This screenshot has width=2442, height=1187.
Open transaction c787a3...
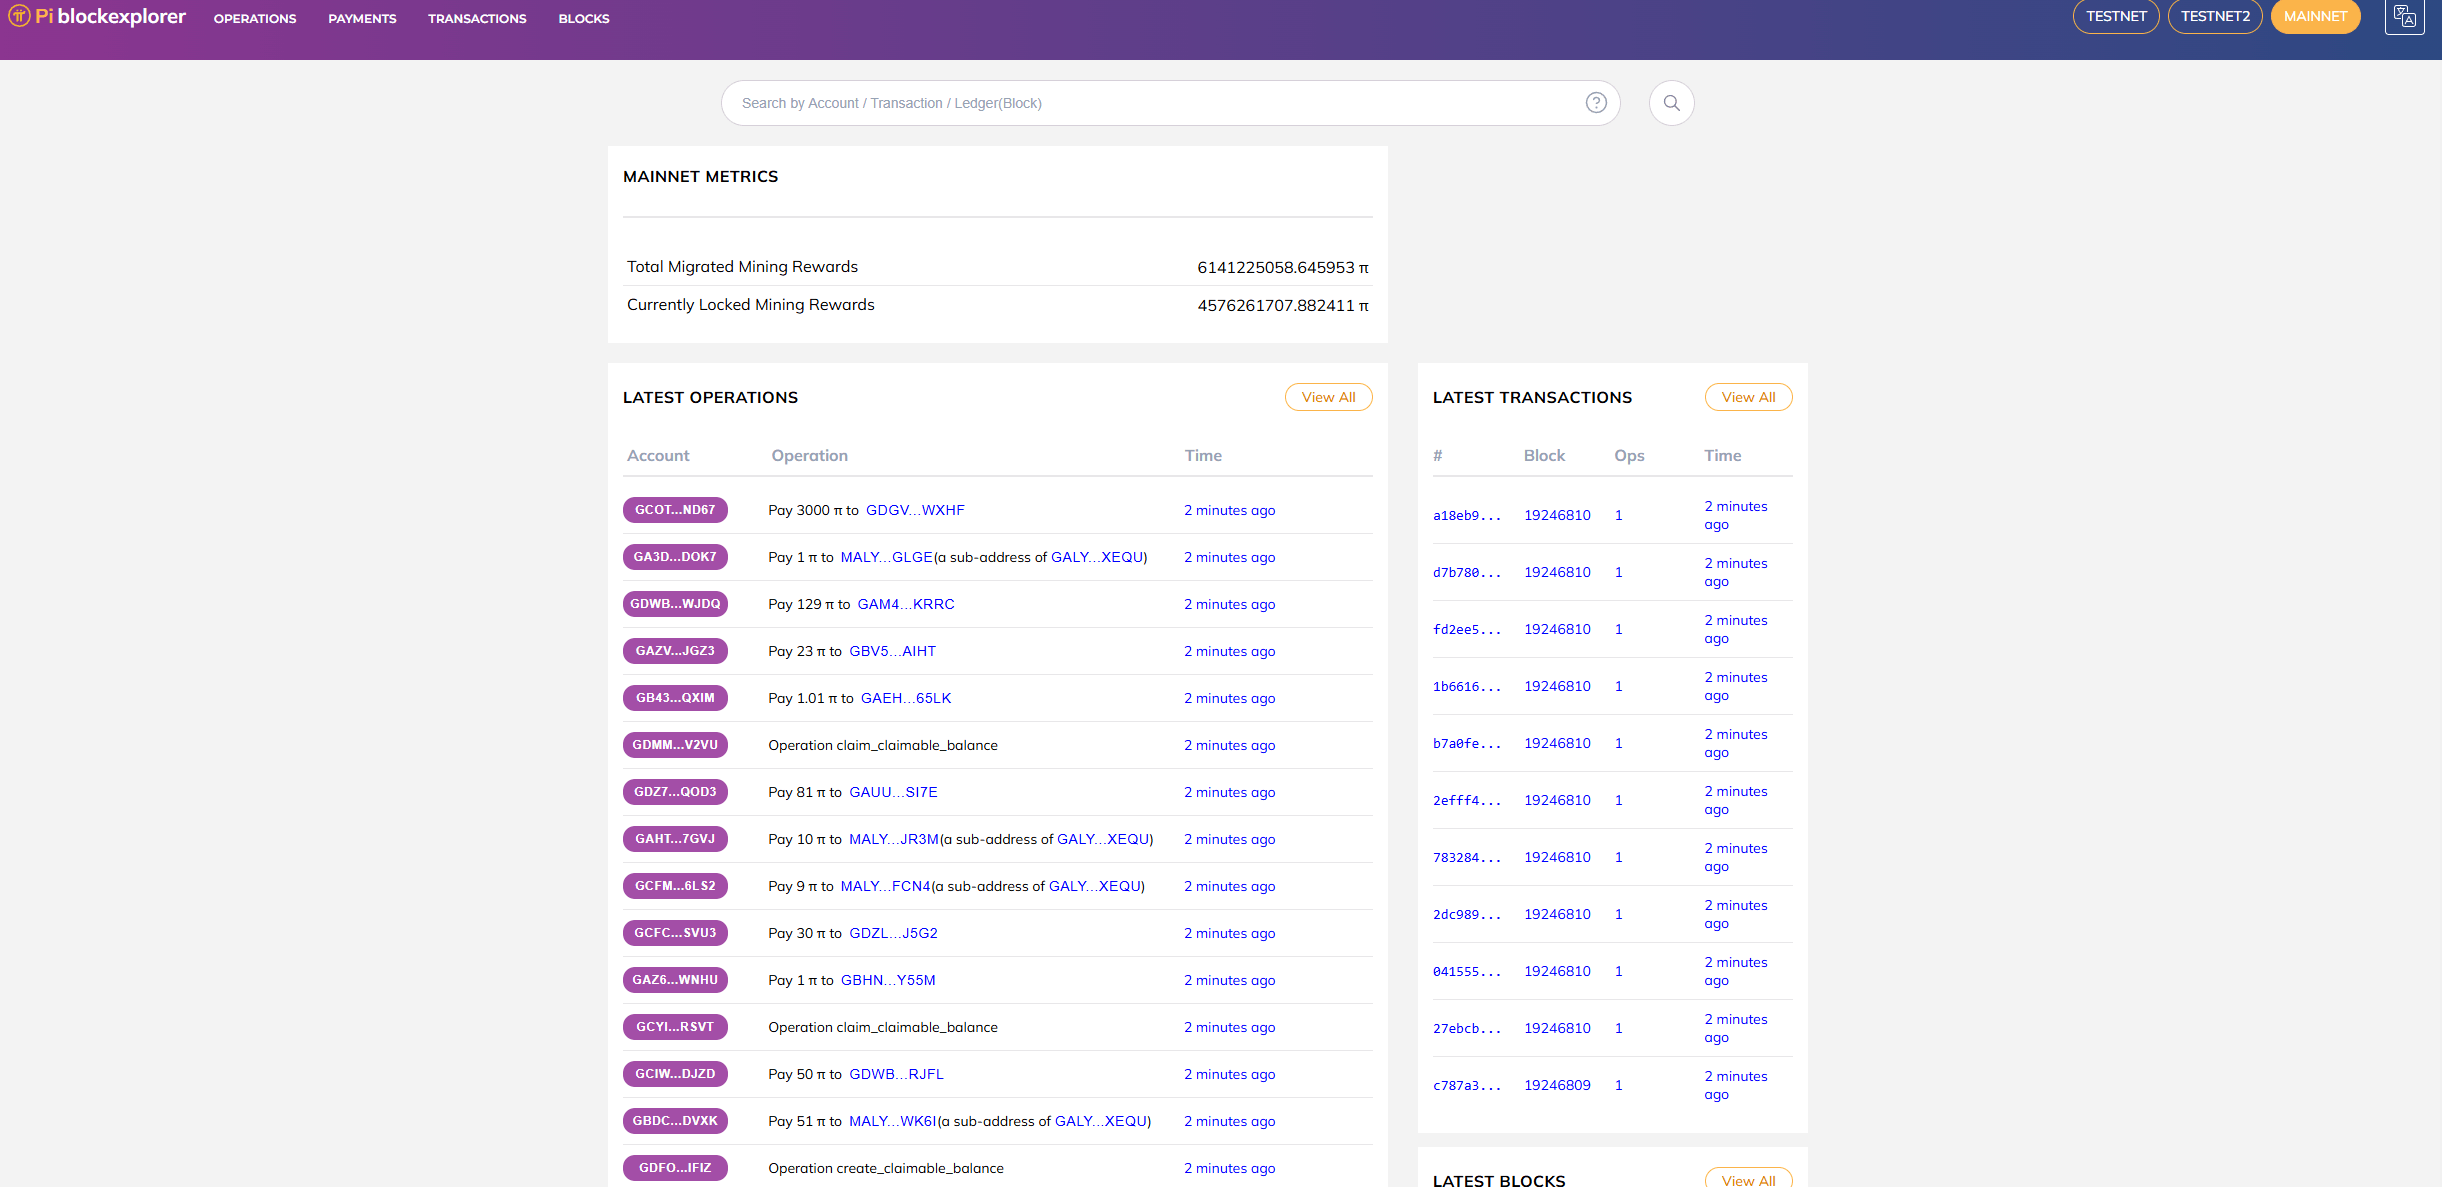pyautogui.click(x=1467, y=1086)
